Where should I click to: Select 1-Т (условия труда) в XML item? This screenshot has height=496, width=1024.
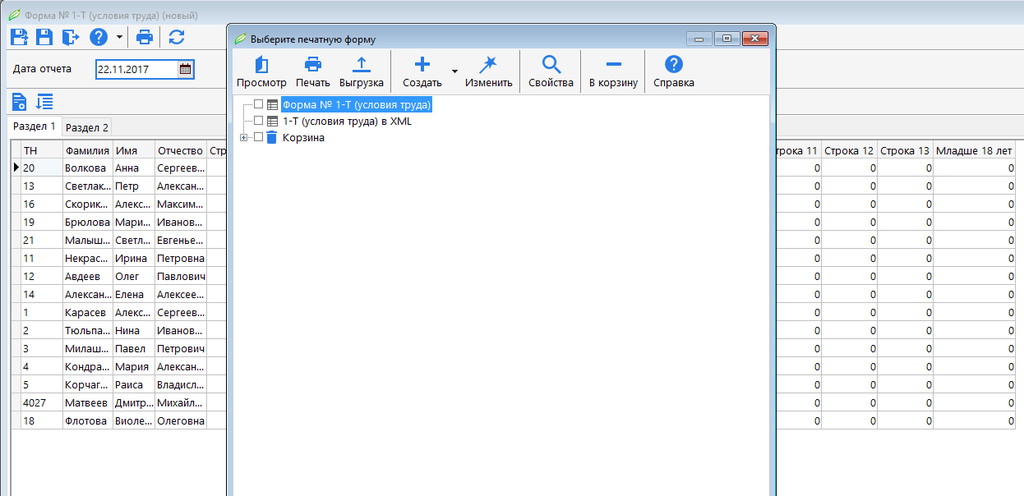[x=347, y=121]
